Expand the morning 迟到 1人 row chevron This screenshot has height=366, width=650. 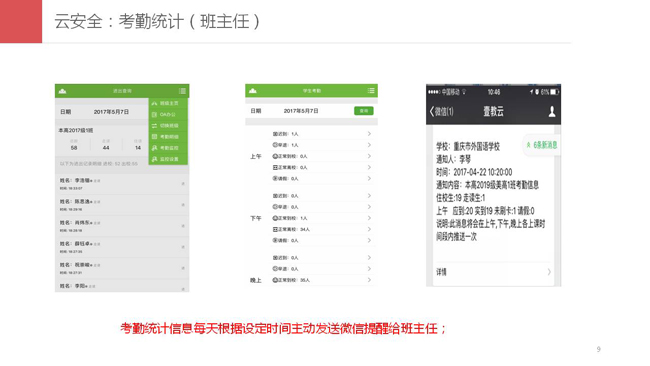tap(369, 134)
